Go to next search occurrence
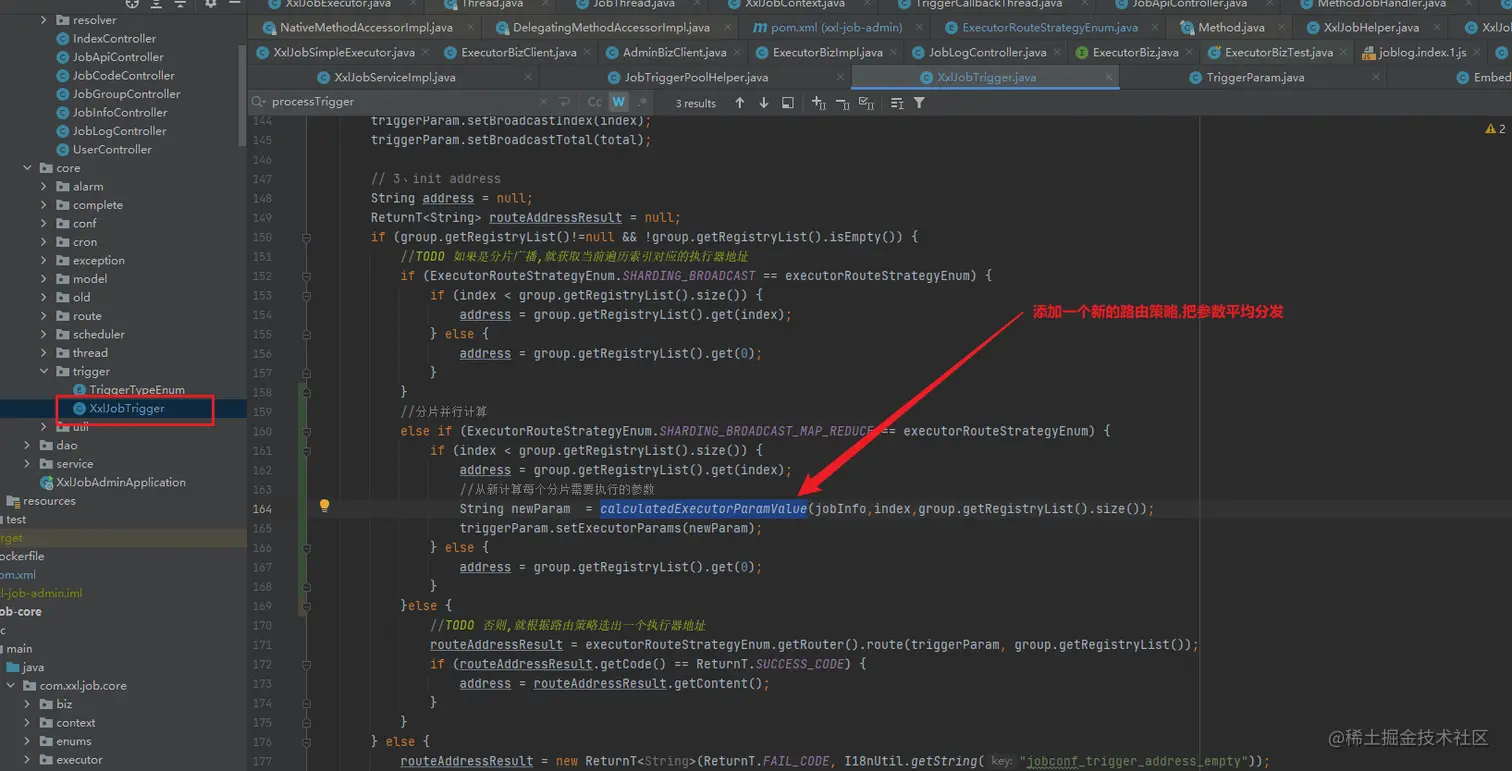The height and width of the screenshot is (771, 1512). pos(764,102)
